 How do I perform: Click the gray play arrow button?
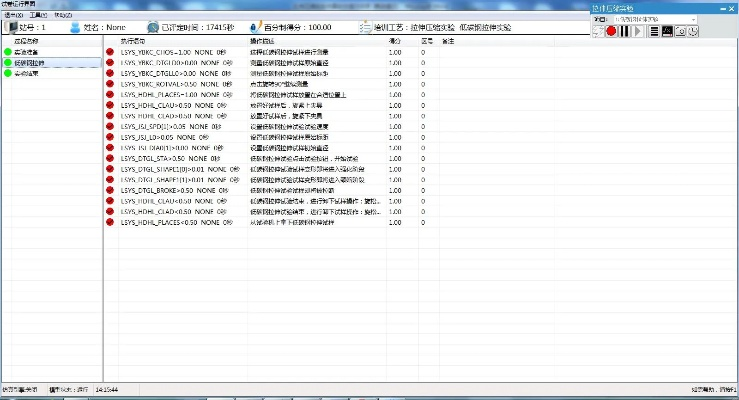click(x=639, y=32)
